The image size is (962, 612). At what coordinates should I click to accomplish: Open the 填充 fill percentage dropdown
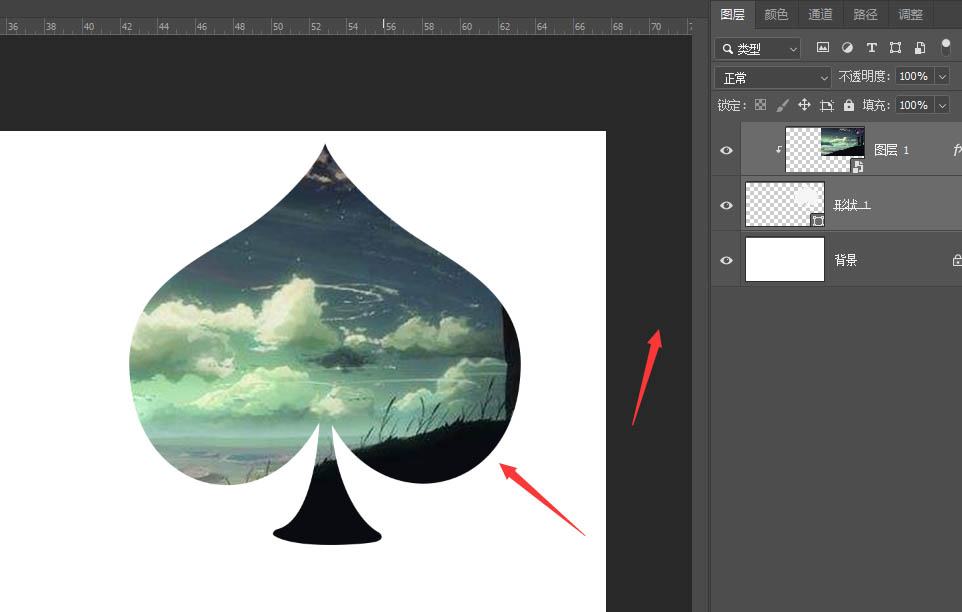[x=940, y=105]
